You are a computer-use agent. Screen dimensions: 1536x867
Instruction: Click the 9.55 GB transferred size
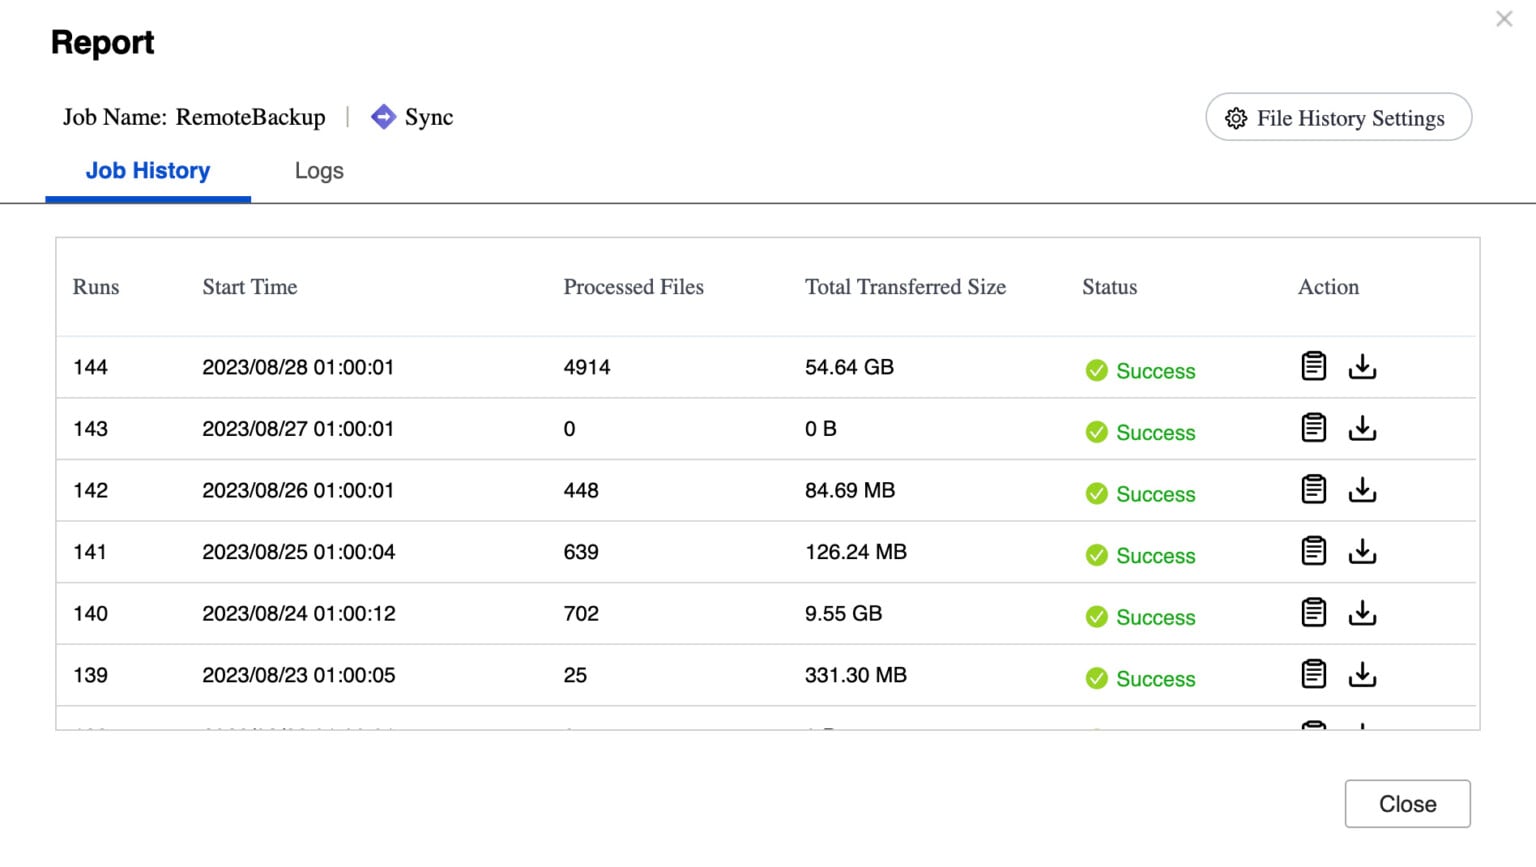coord(844,613)
